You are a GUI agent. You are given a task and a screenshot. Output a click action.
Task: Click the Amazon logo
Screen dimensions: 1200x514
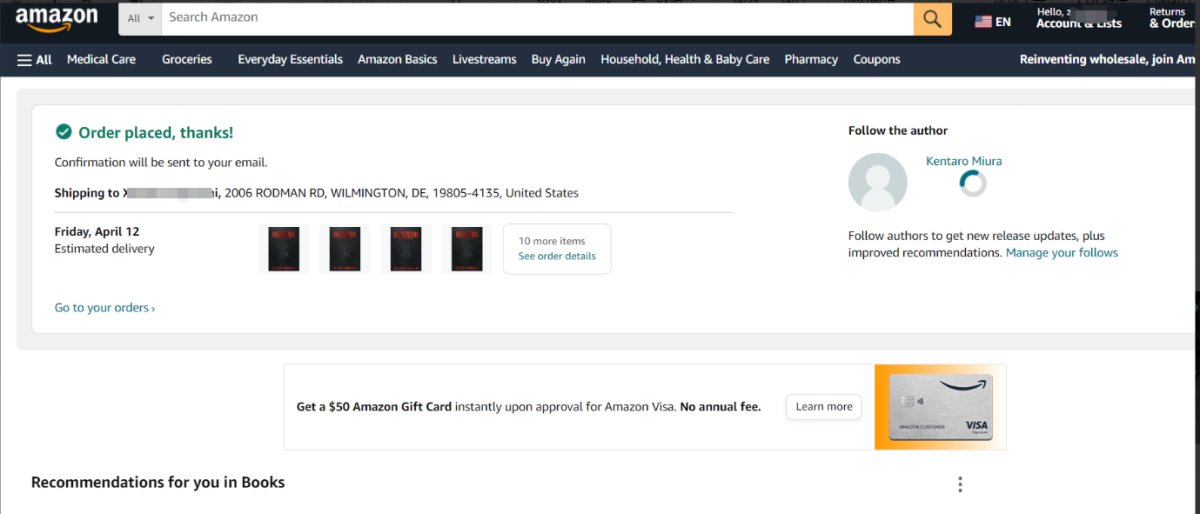[56, 18]
